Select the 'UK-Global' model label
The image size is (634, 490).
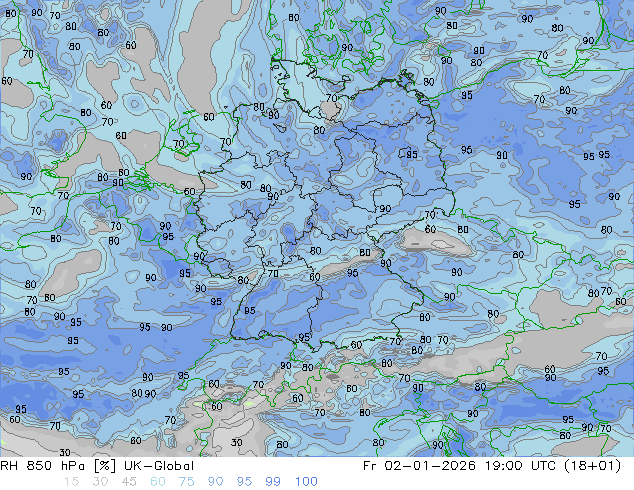click(159, 466)
